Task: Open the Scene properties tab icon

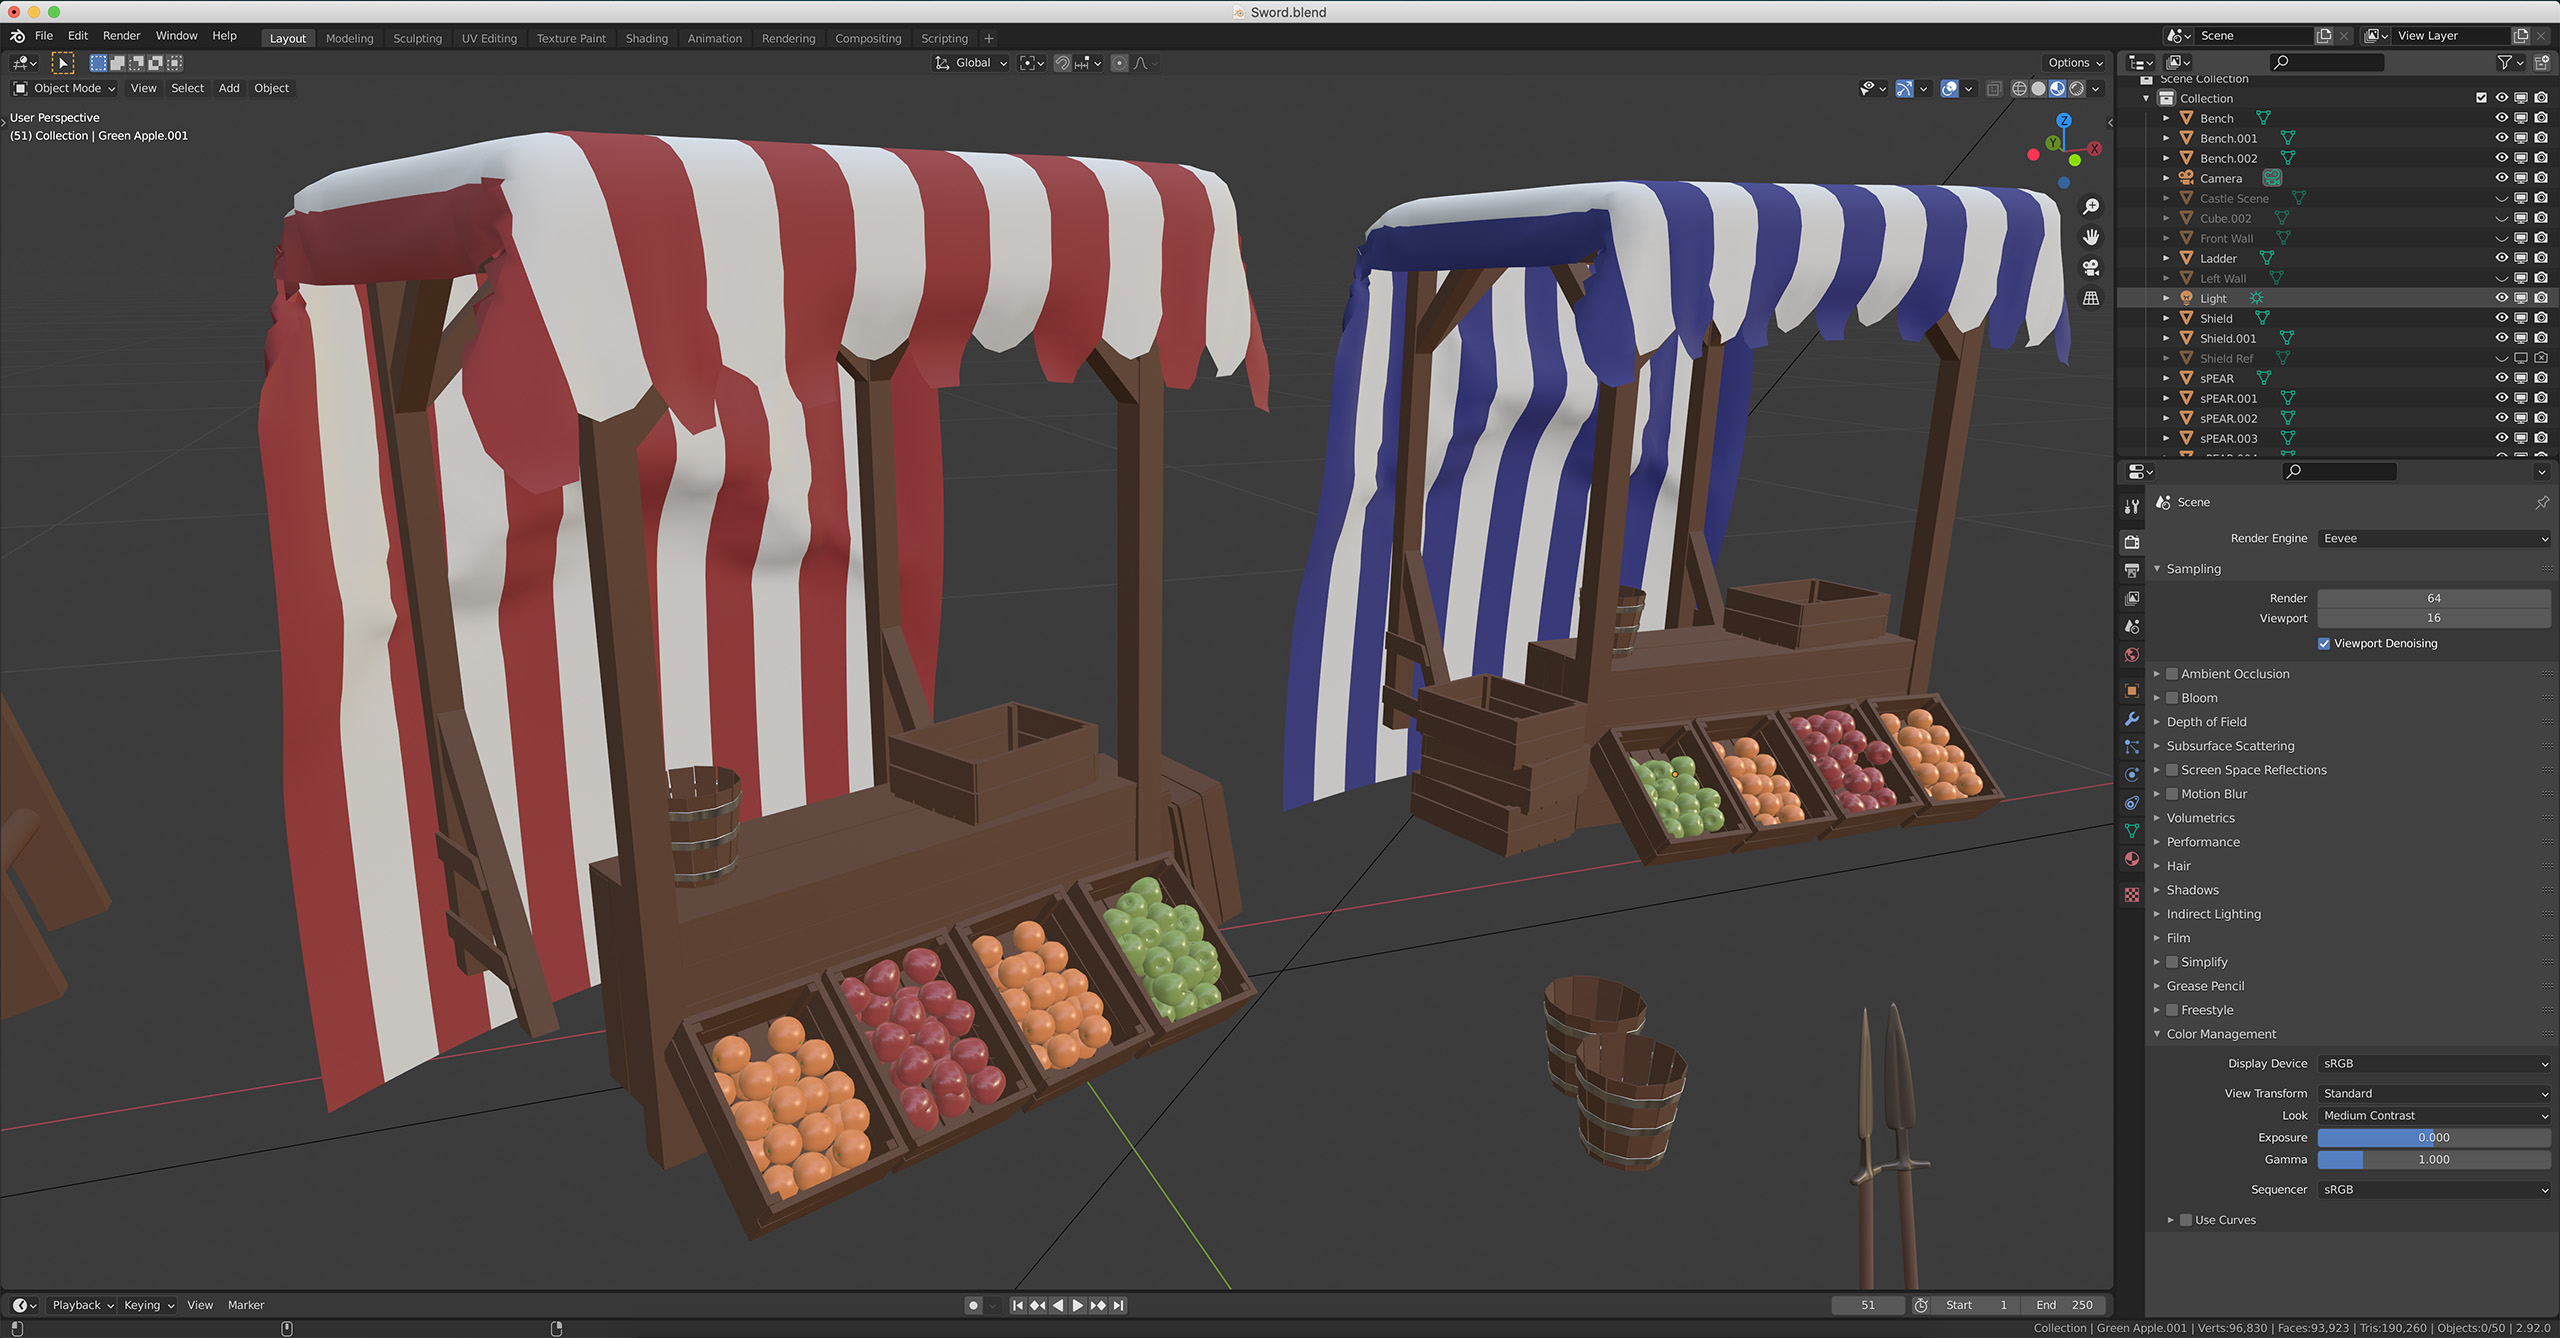Action: 2132,626
